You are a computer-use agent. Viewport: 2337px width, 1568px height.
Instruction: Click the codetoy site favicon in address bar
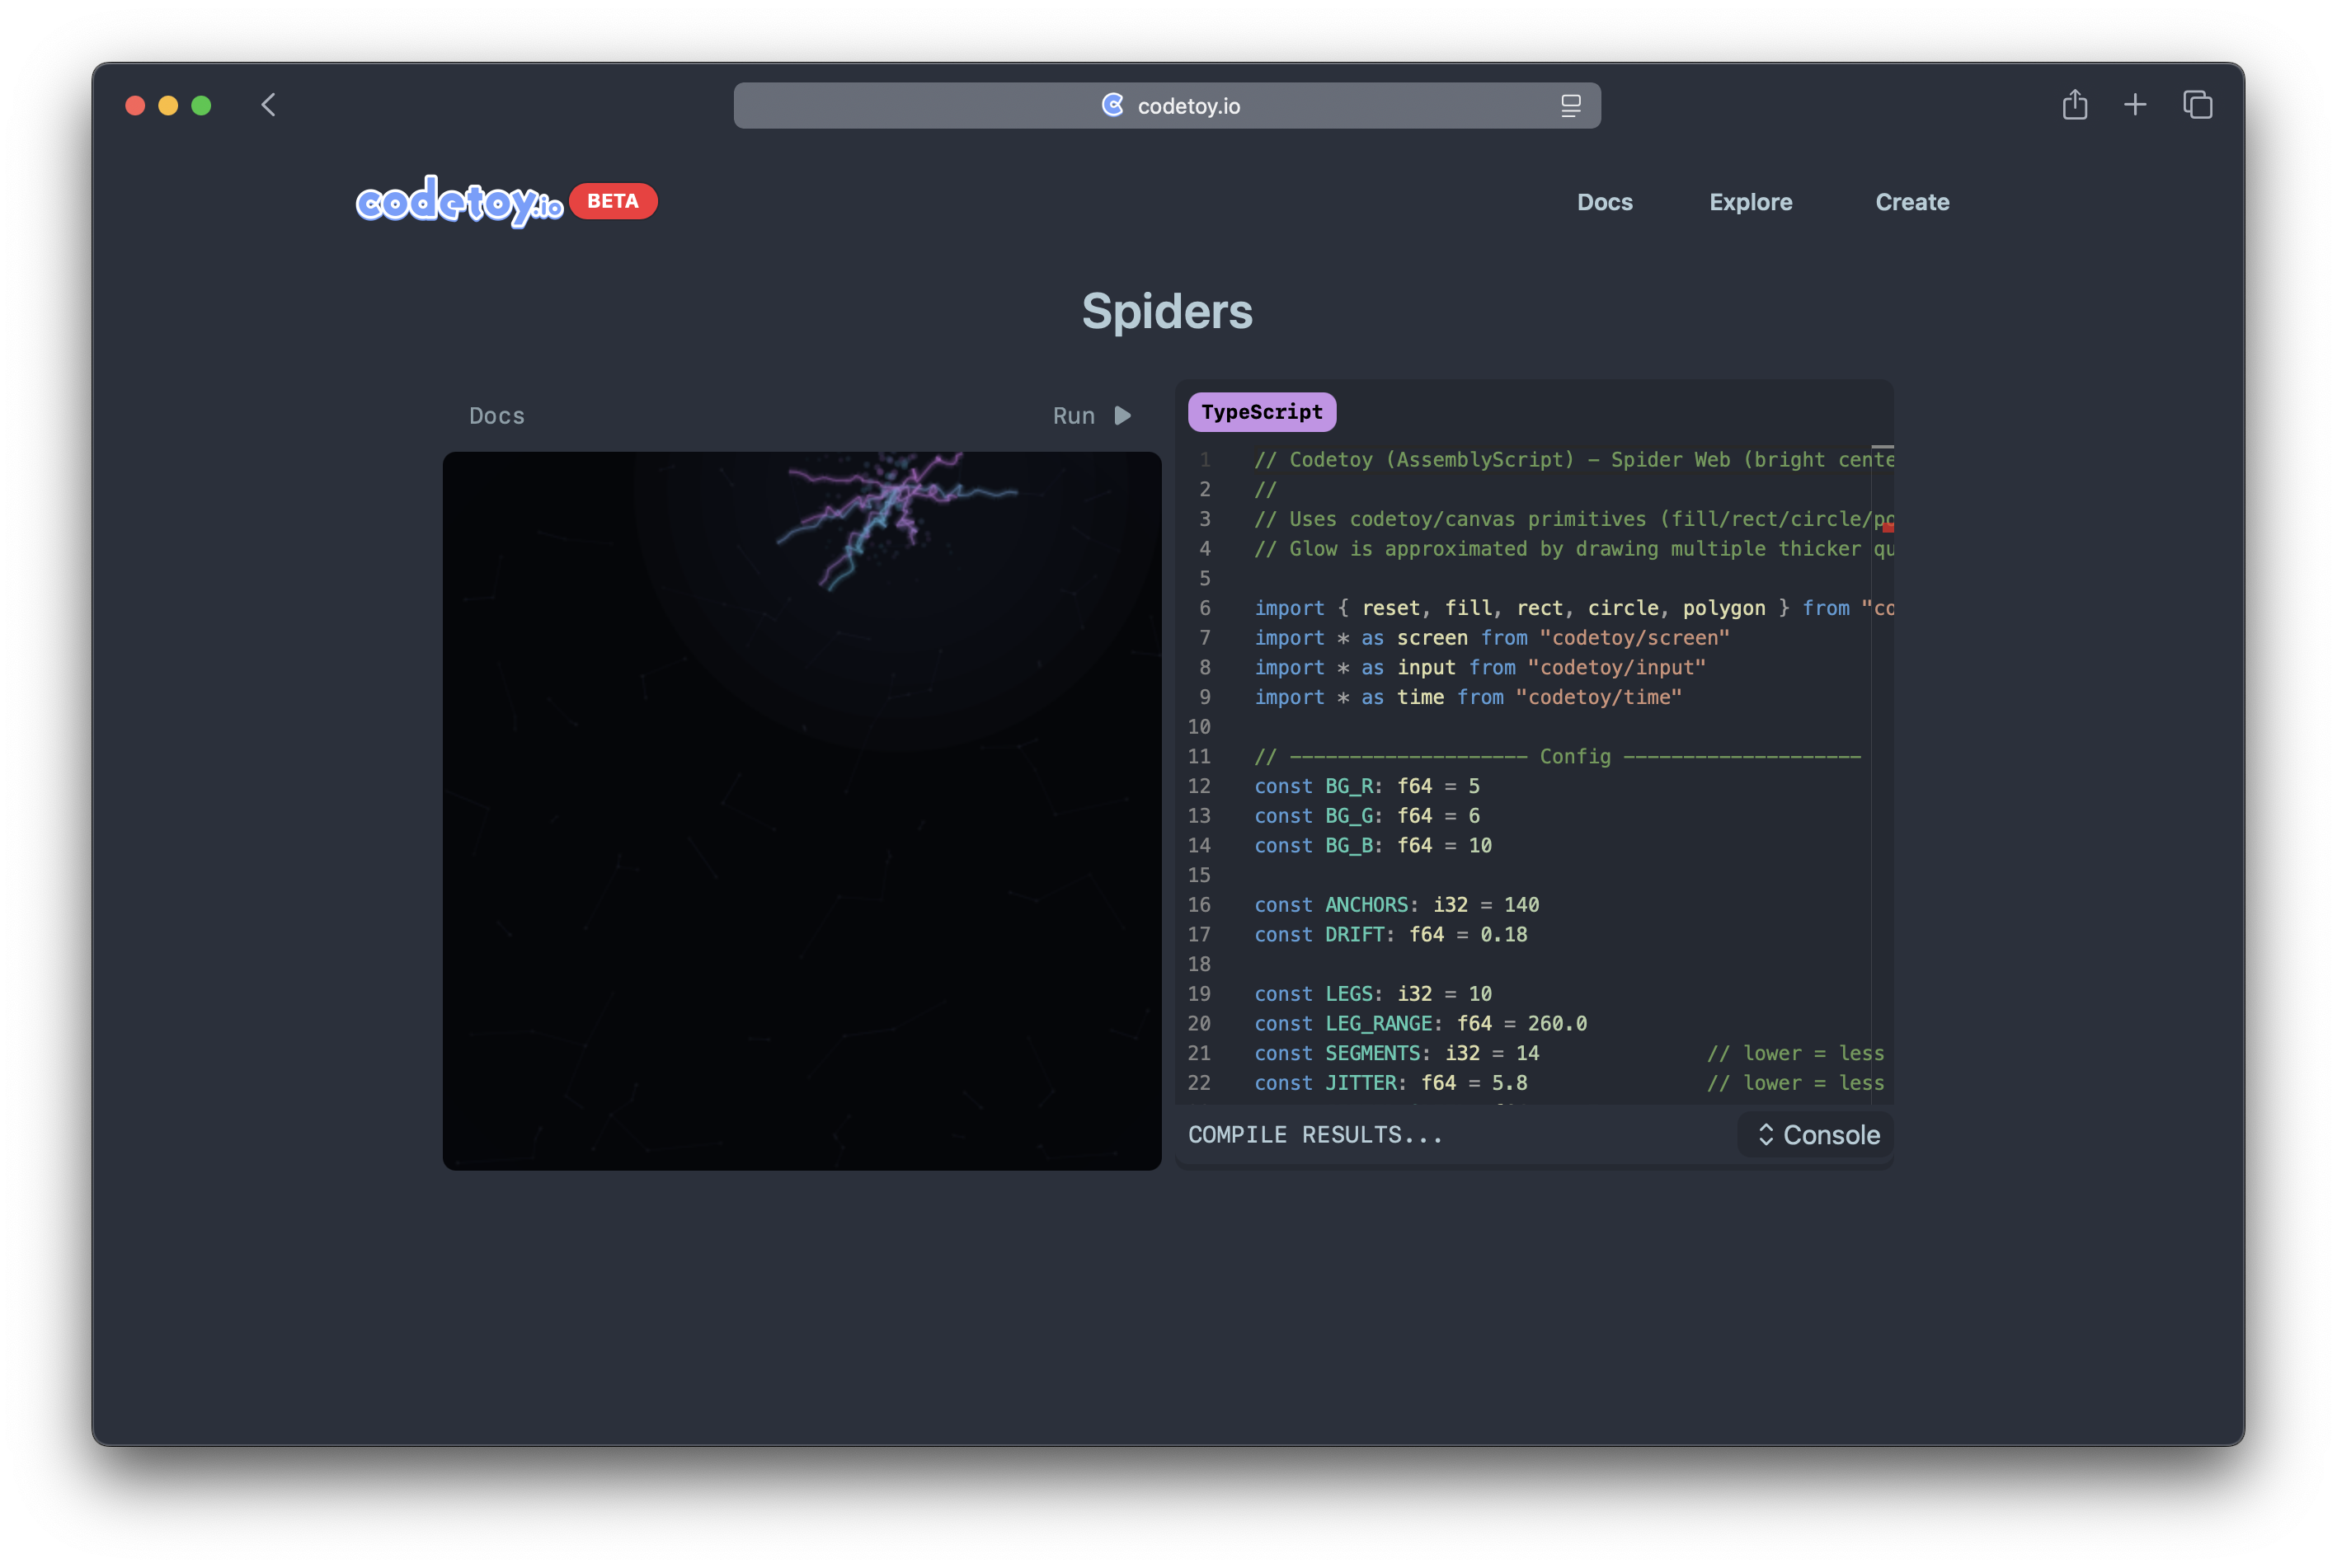point(1112,105)
